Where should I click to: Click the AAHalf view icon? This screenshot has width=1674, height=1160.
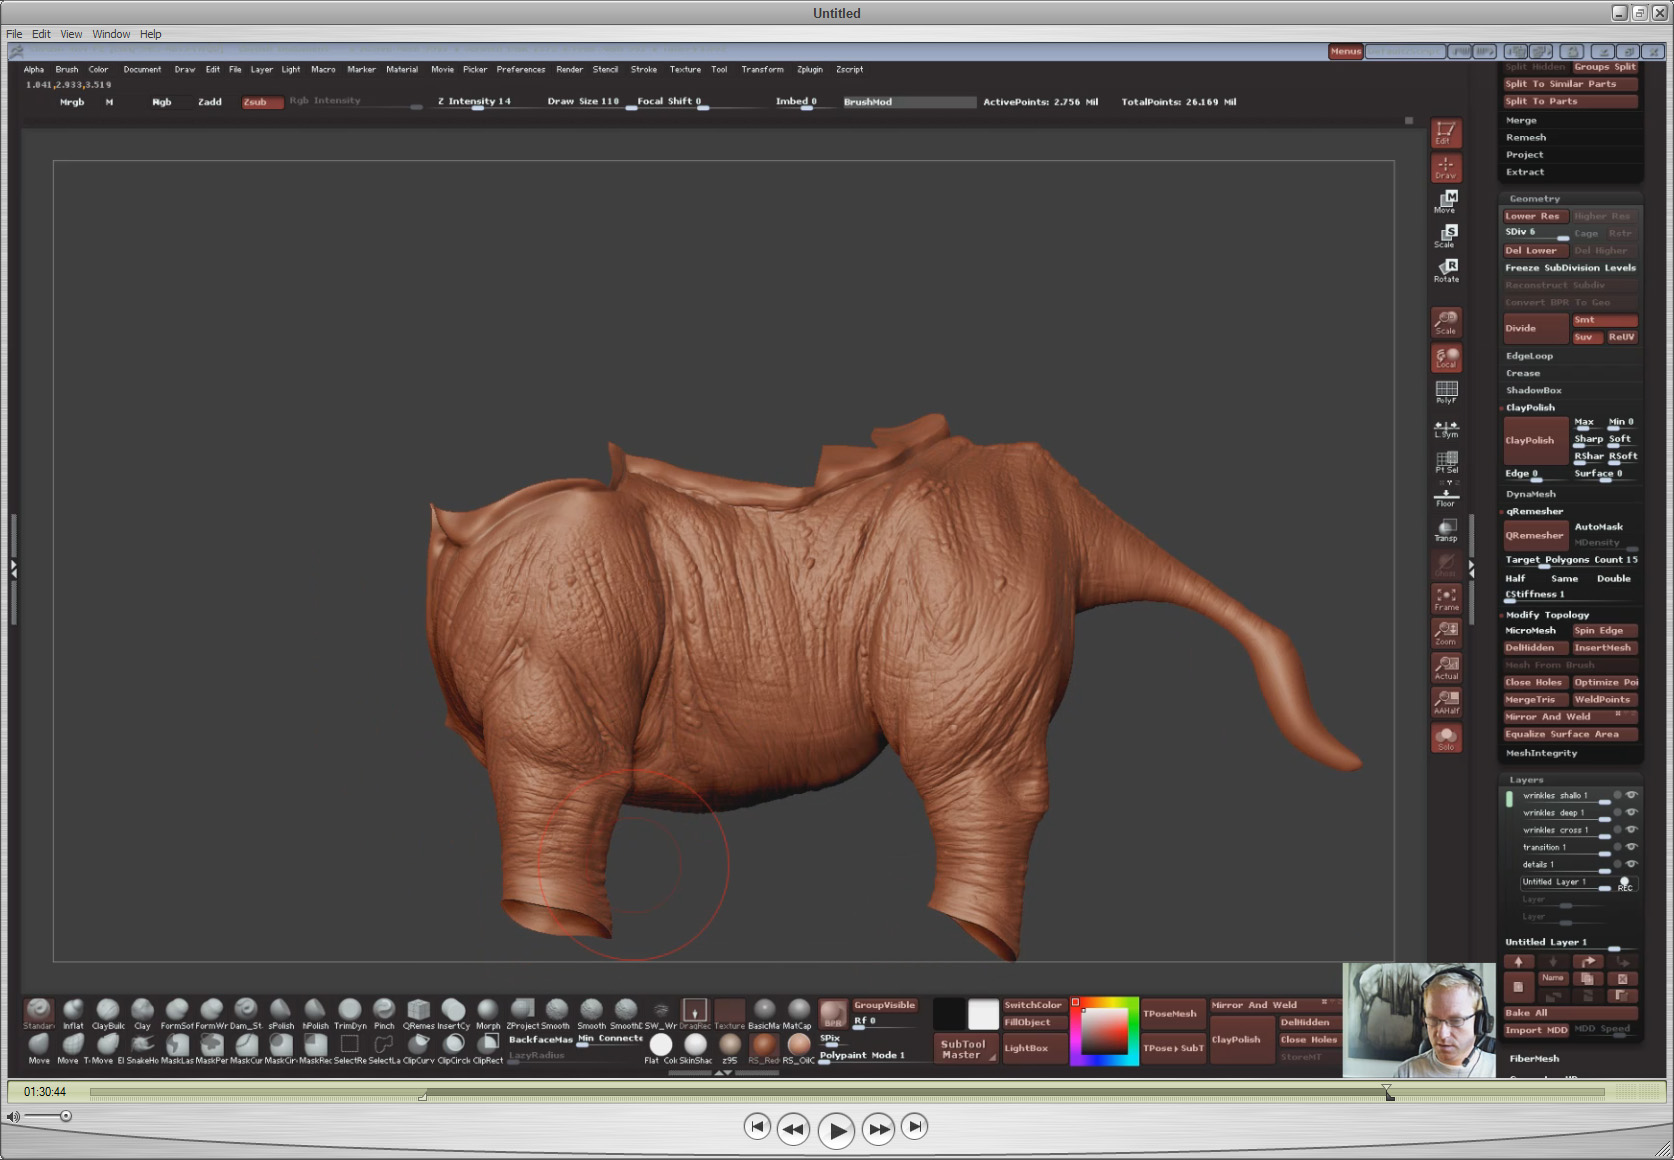pyautogui.click(x=1446, y=701)
